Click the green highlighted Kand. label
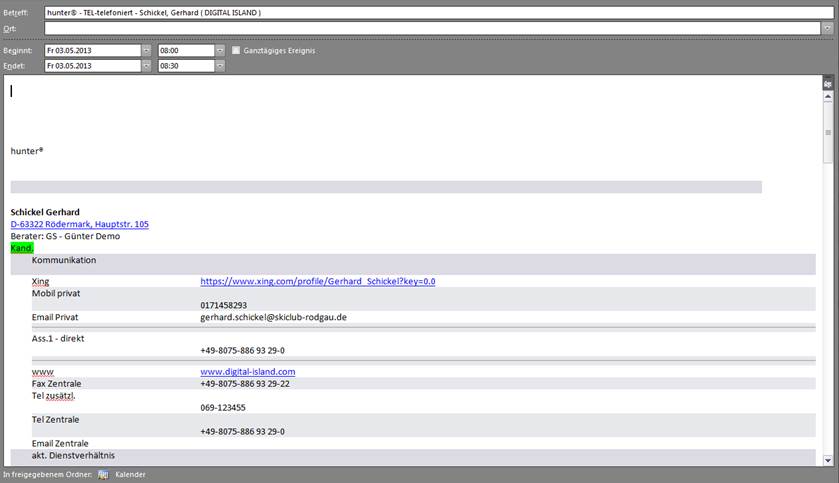Viewport: 839px width, 483px height. coord(22,247)
